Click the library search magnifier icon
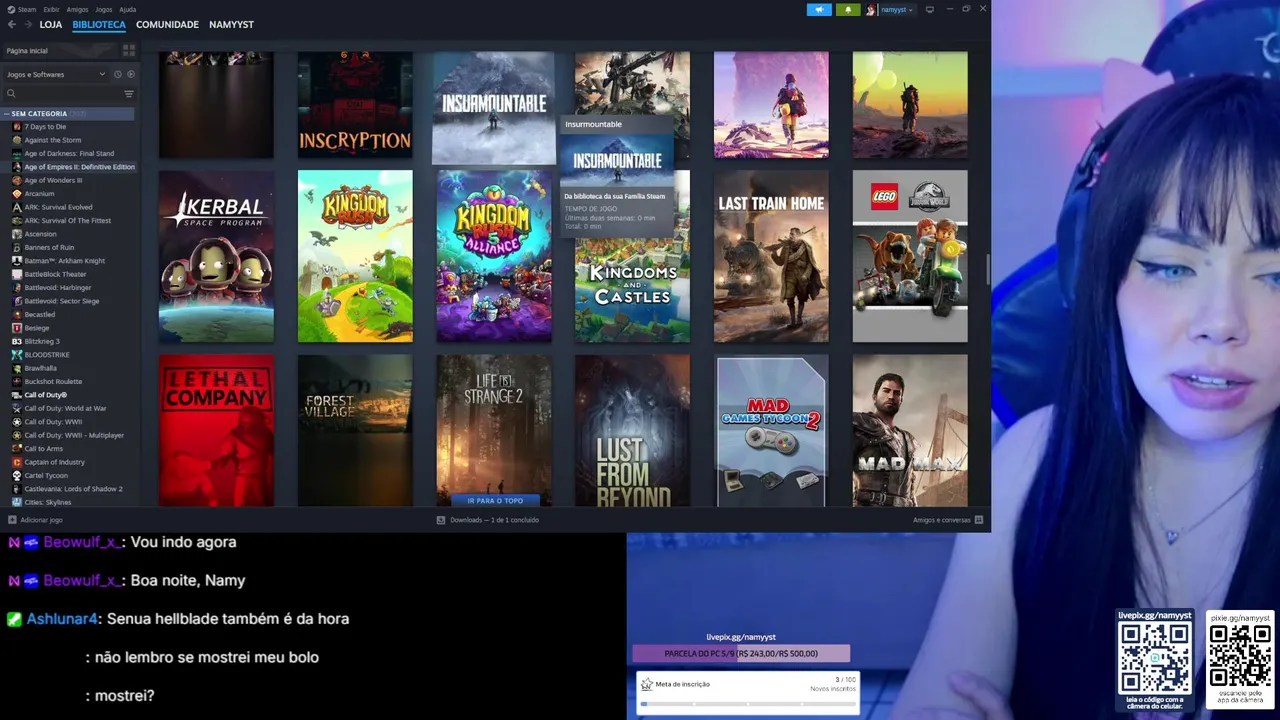The image size is (1280, 720). pyautogui.click(x=11, y=93)
